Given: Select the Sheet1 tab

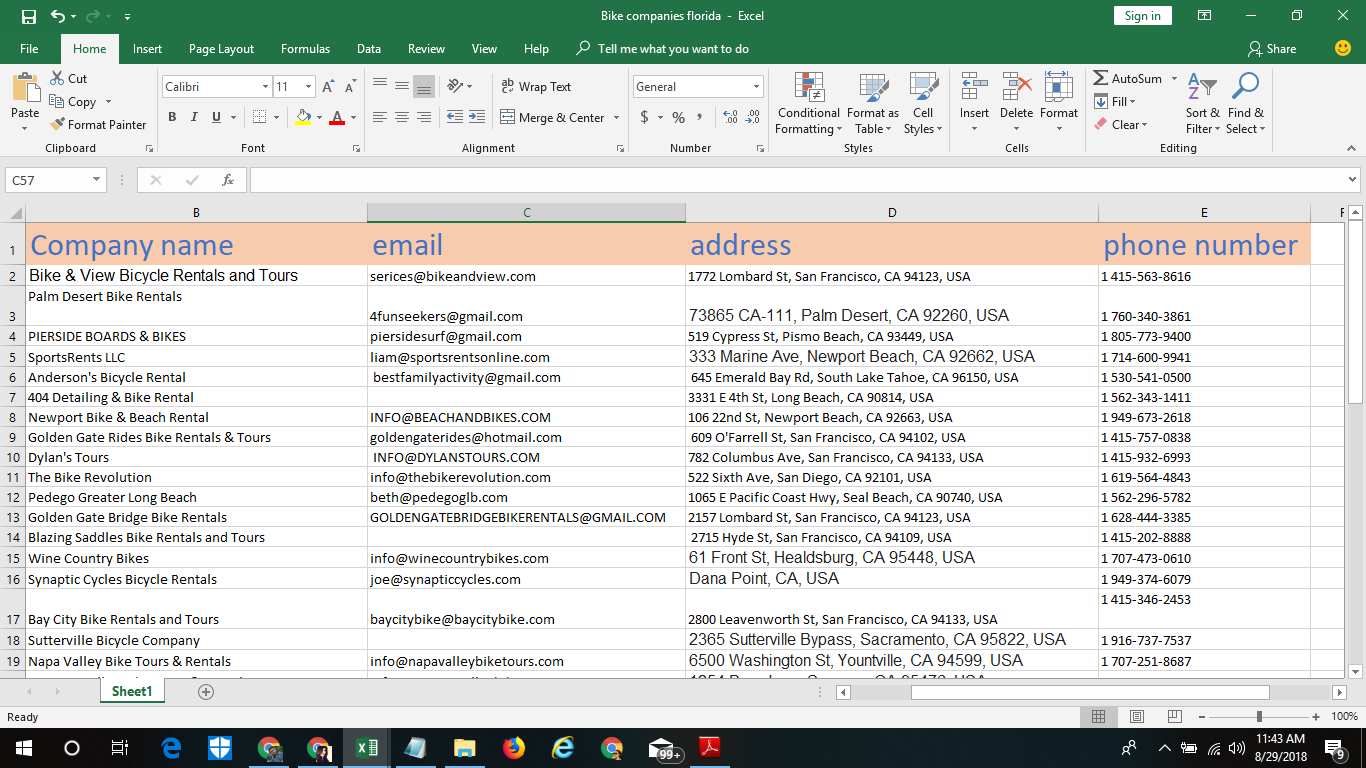Looking at the screenshot, I should pos(131,690).
